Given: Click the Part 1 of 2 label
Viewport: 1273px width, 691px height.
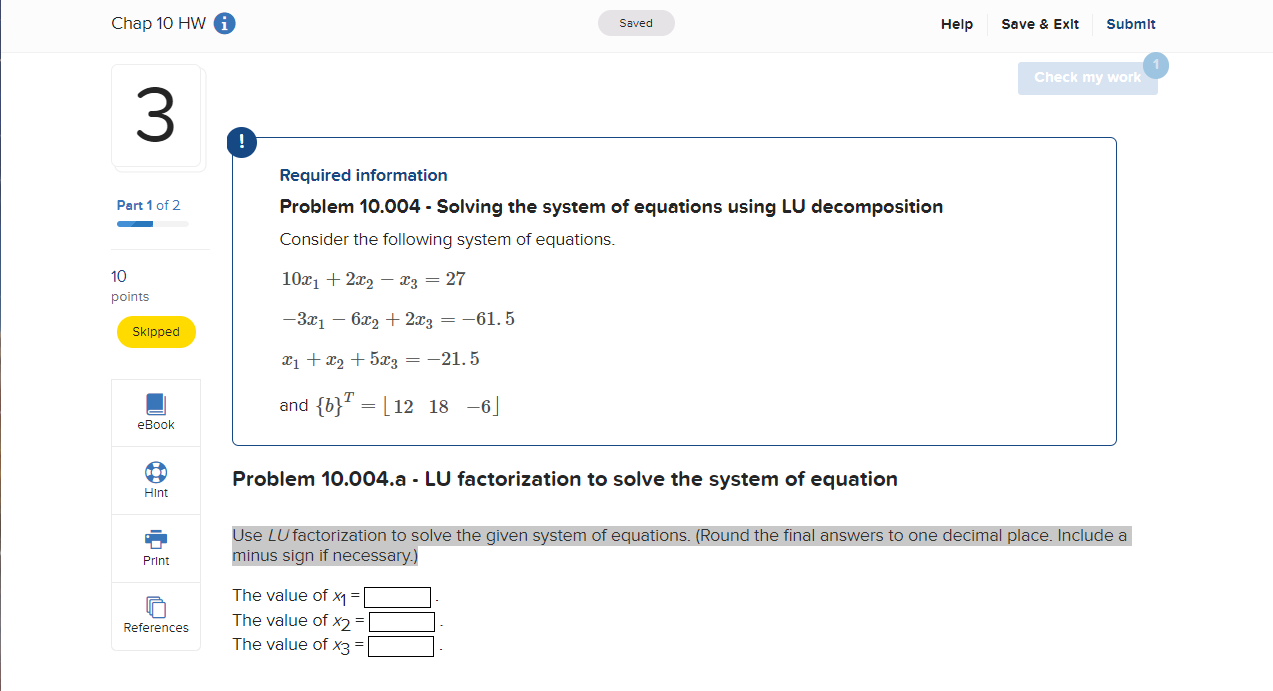Looking at the screenshot, I should click(148, 205).
